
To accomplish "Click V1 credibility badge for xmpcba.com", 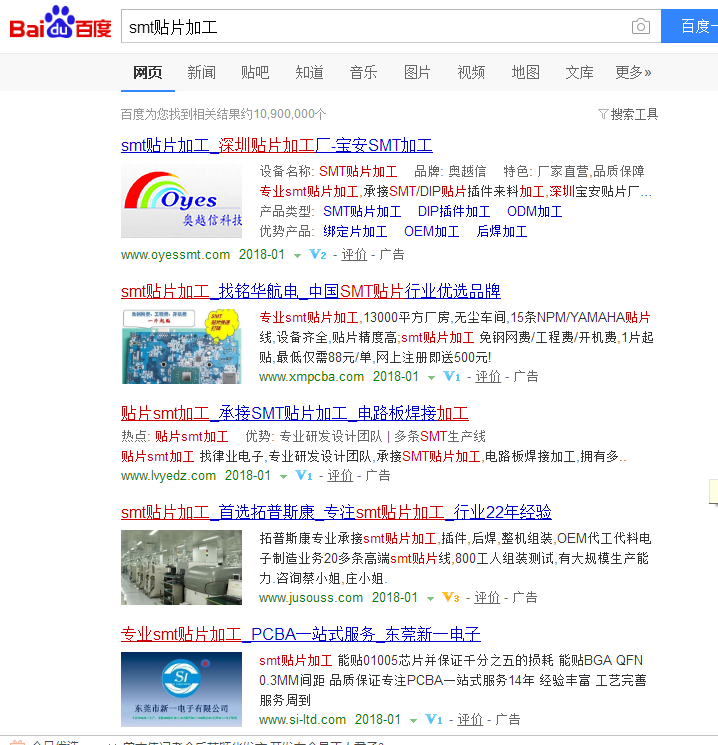I will point(452,377).
